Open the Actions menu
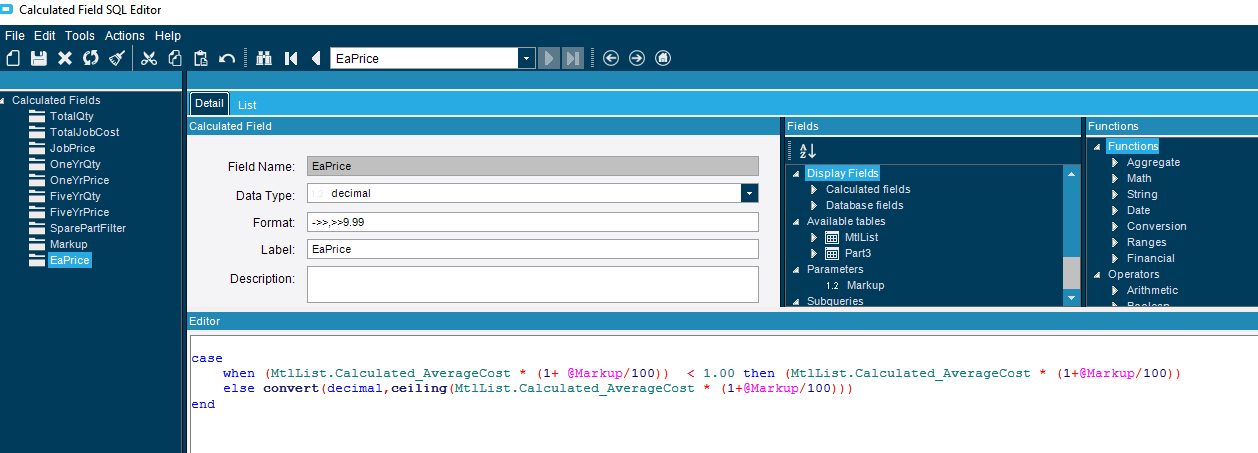 pos(124,35)
